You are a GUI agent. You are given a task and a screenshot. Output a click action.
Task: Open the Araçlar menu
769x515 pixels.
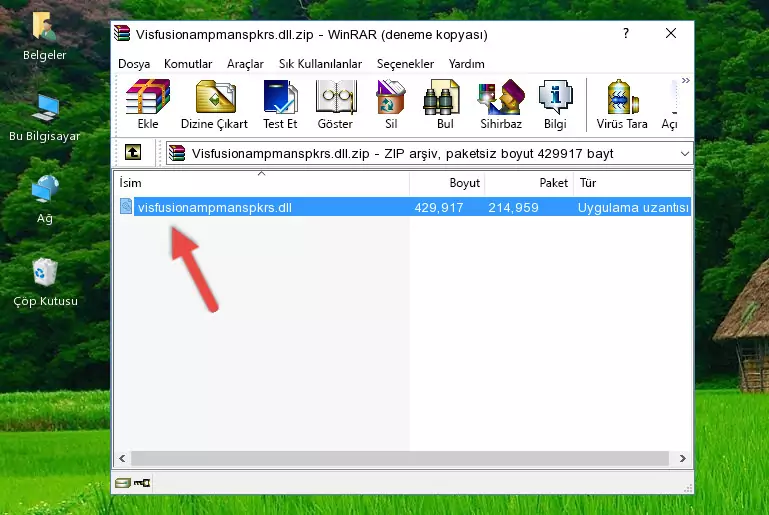pos(245,64)
